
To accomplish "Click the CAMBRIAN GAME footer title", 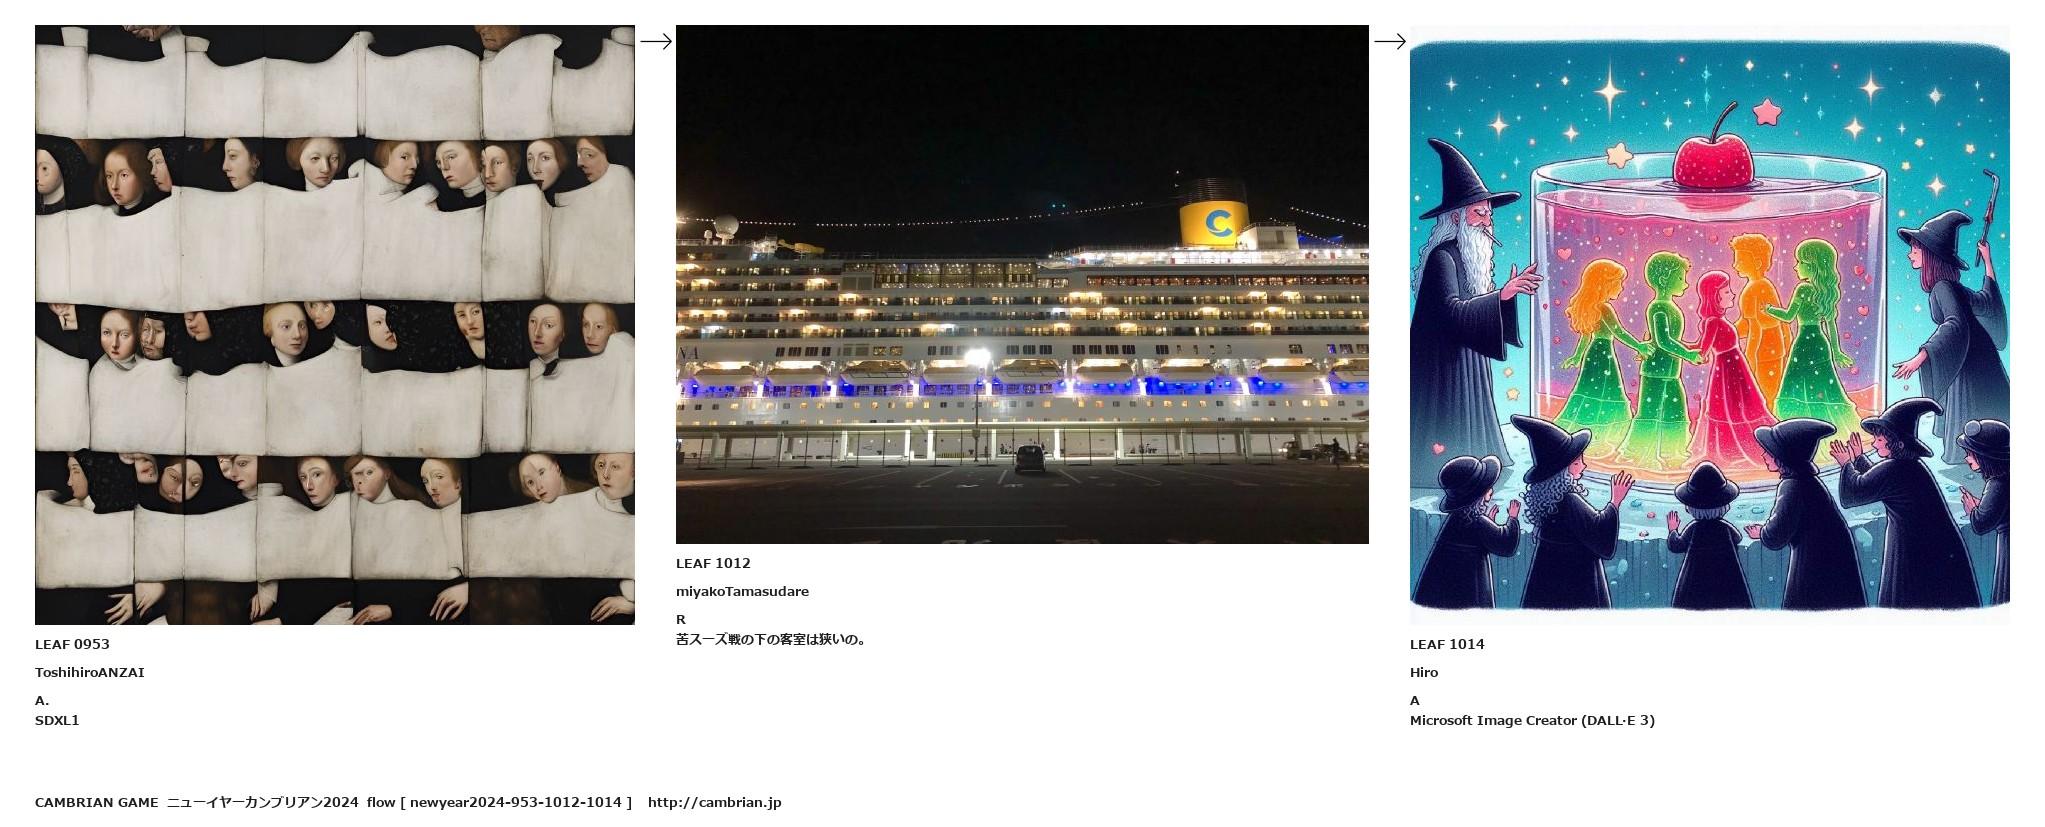I will pyautogui.click(x=97, y=802).
